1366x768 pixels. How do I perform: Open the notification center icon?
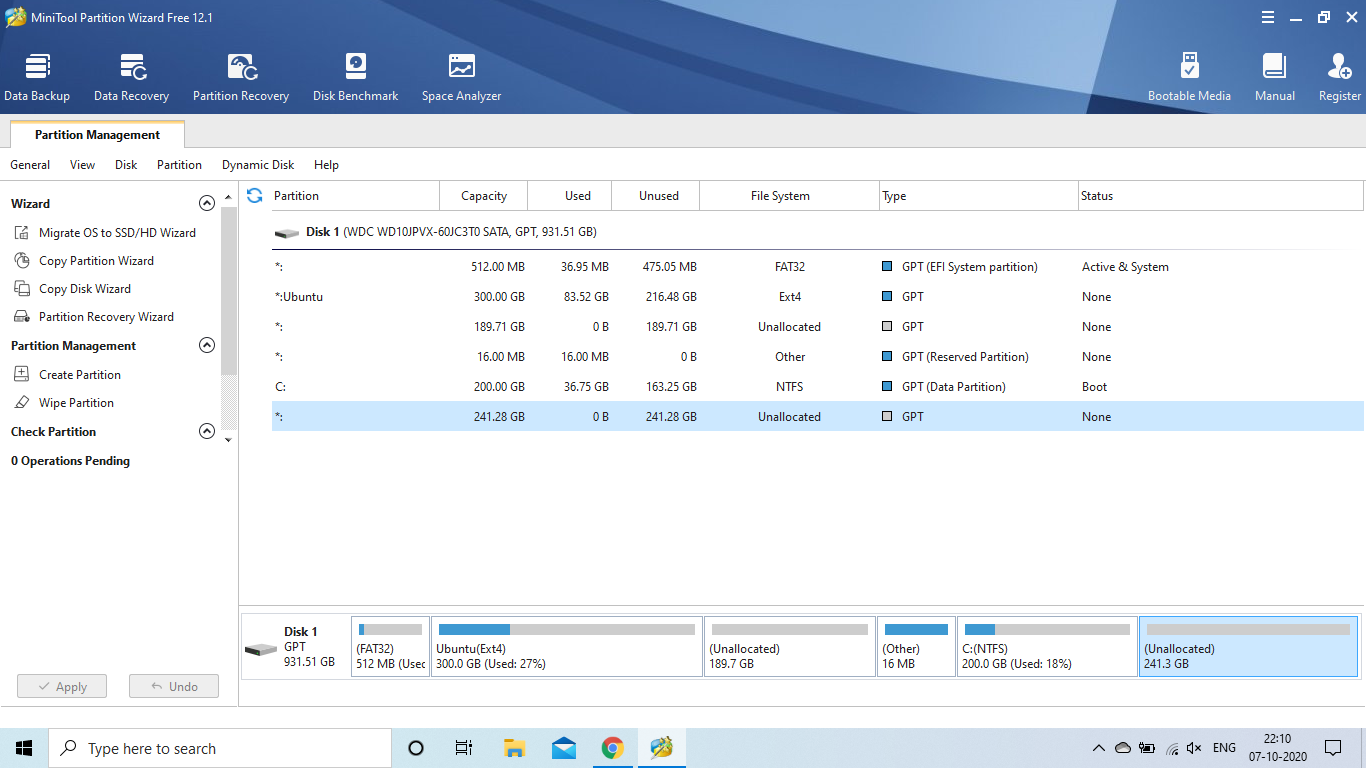[x=1332, y=748]
